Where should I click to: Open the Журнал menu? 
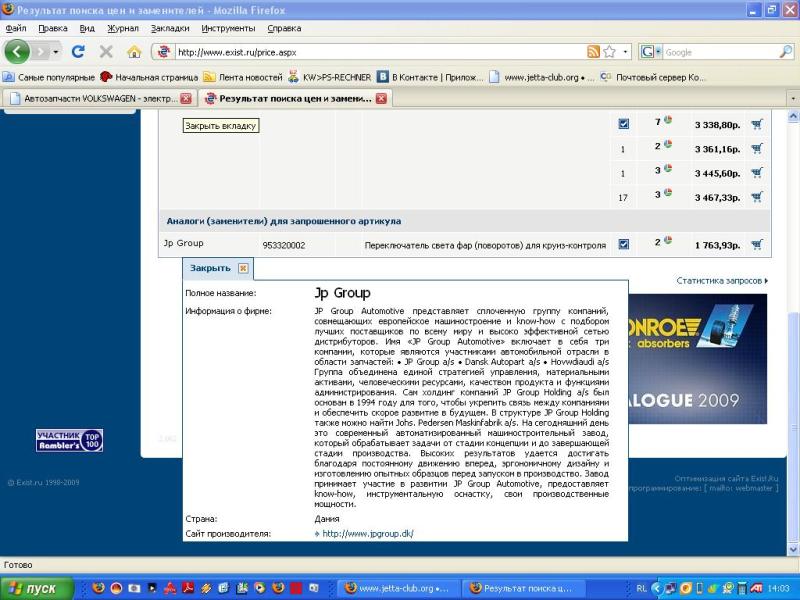click(123, 28)
